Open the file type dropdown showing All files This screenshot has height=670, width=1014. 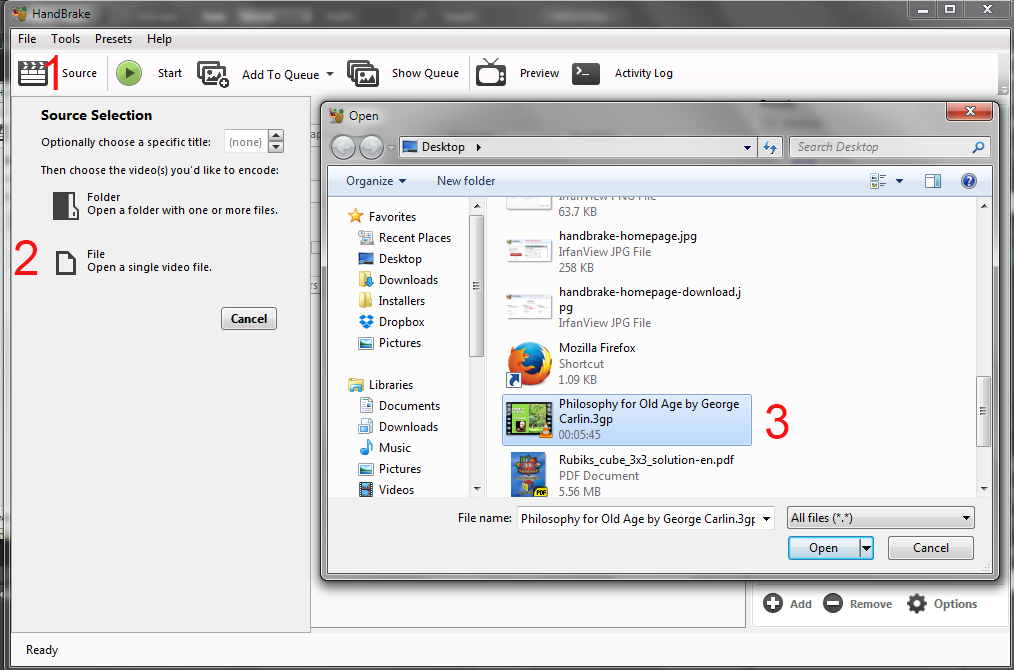879,518
